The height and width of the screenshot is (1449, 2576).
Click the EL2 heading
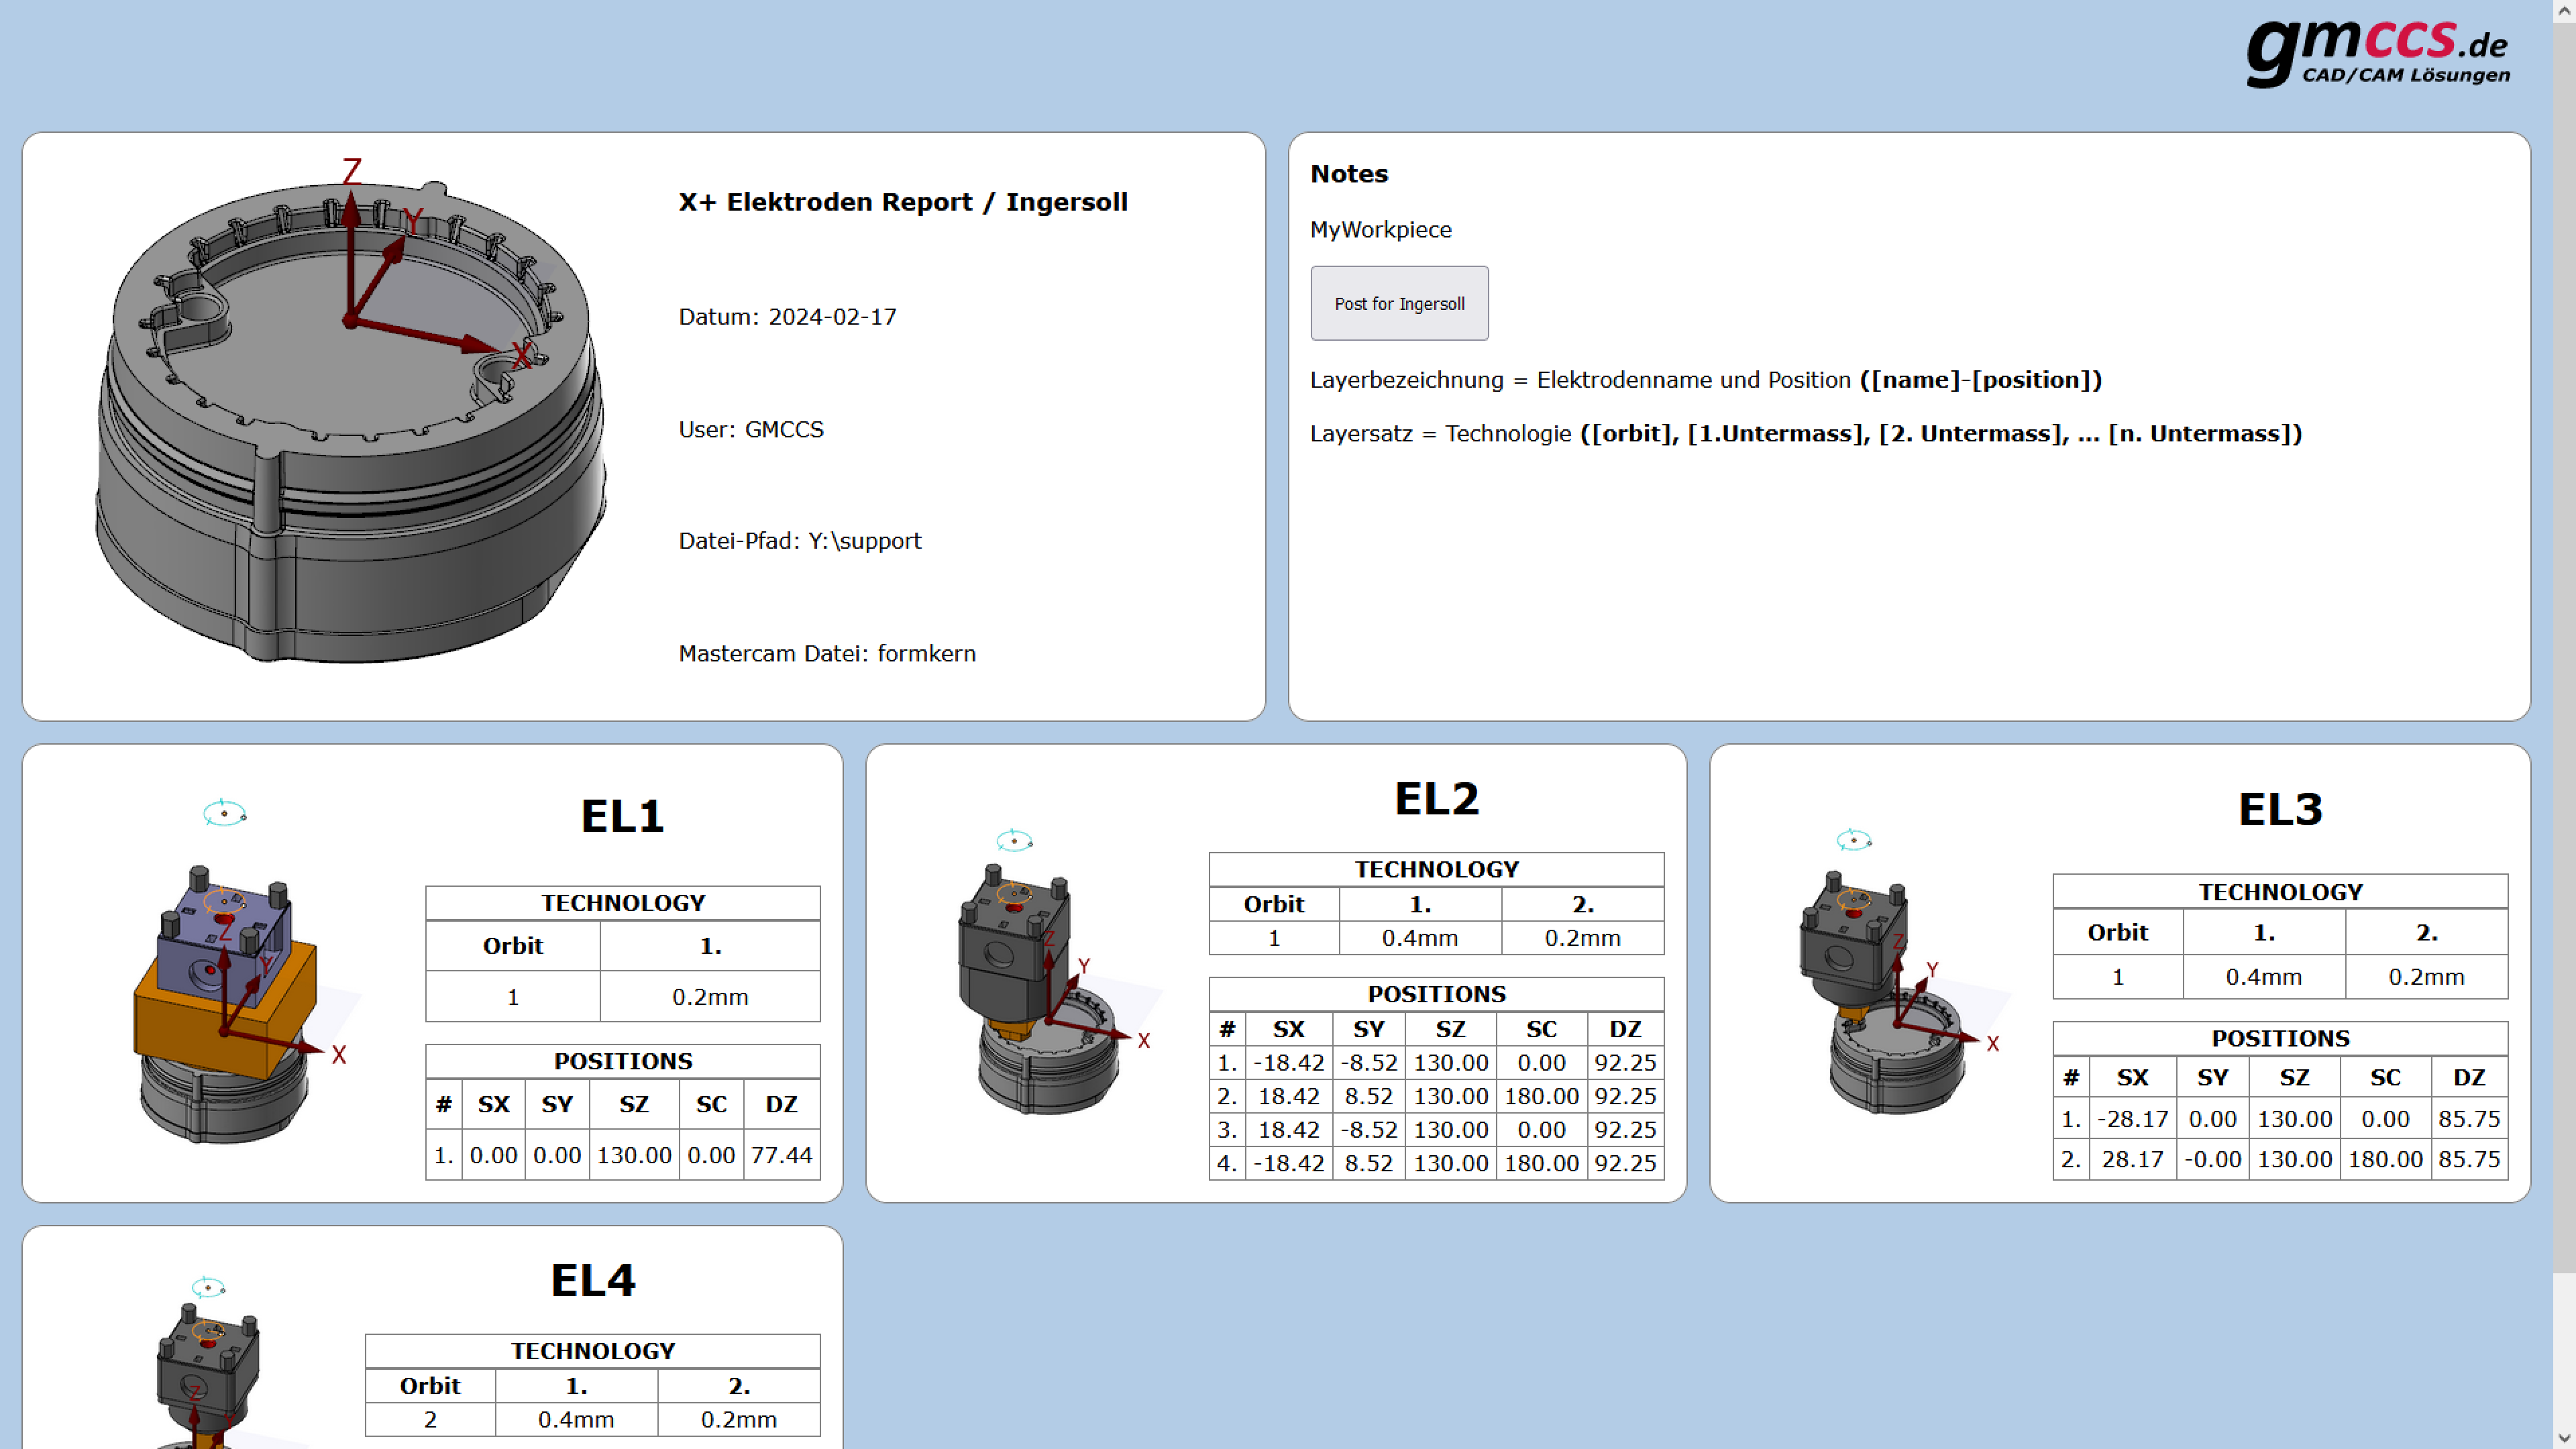(x=1436, y=798)
